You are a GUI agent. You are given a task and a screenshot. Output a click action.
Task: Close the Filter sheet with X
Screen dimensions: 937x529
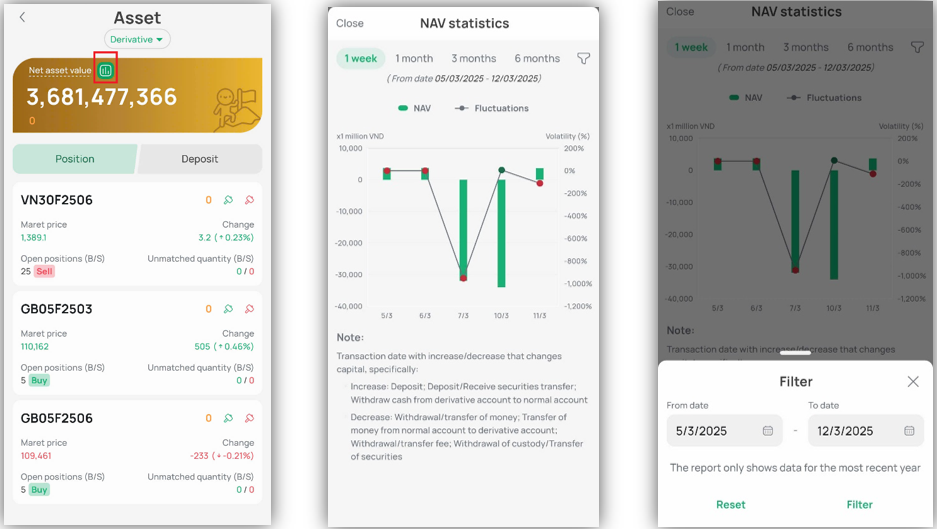(912, 382)
